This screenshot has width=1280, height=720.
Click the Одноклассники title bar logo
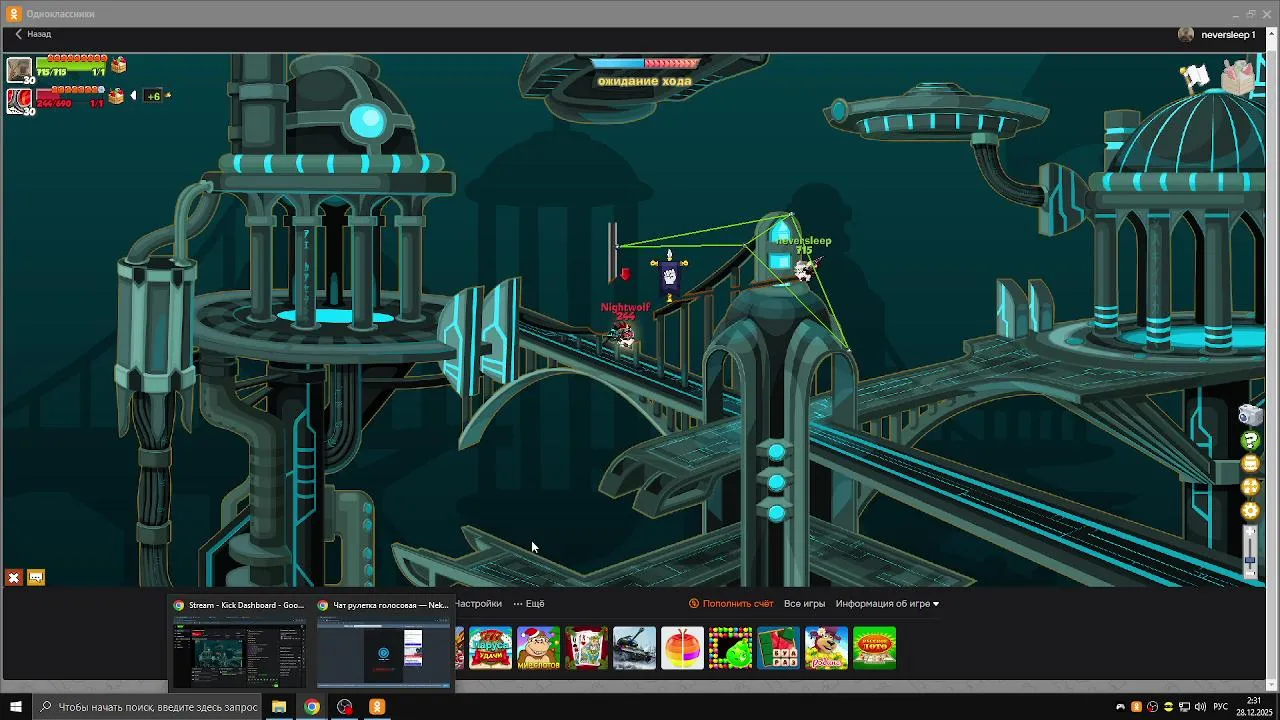coord(14,14)
